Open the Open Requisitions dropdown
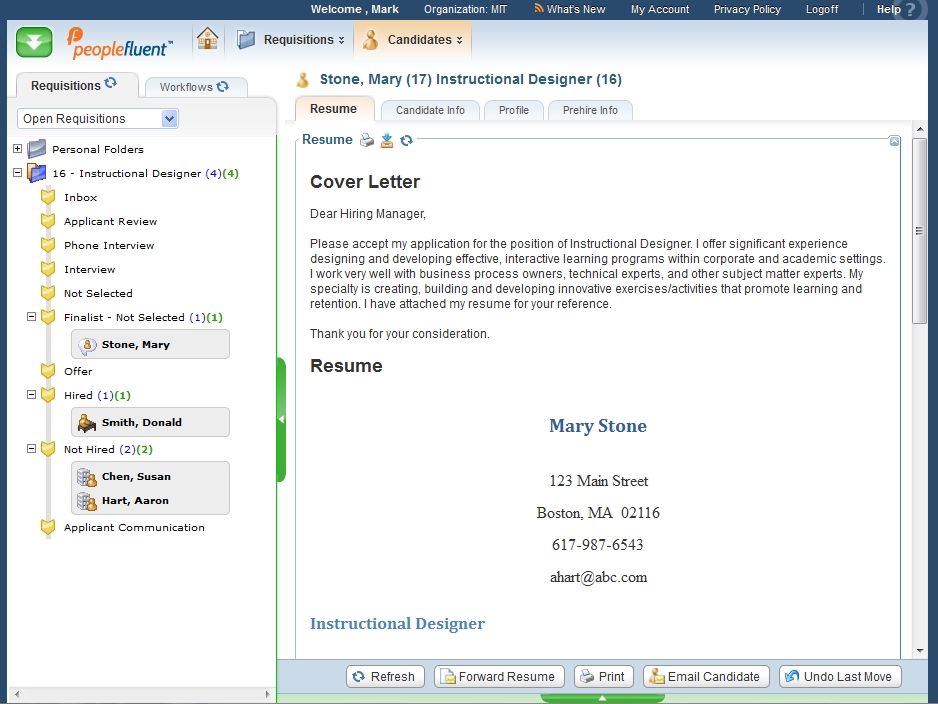This screenshot has height=704, width=938. click(x=169, y=119)
